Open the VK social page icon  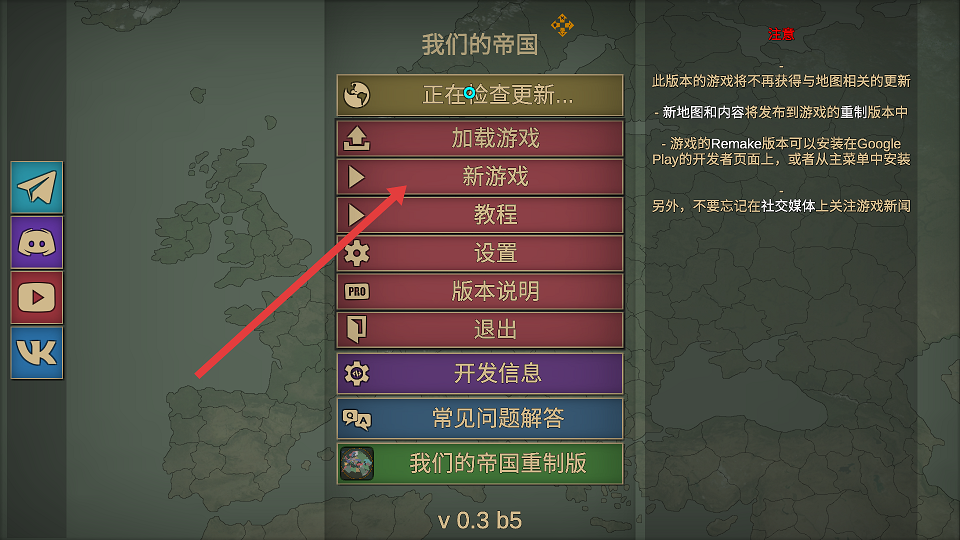(37, 353)
